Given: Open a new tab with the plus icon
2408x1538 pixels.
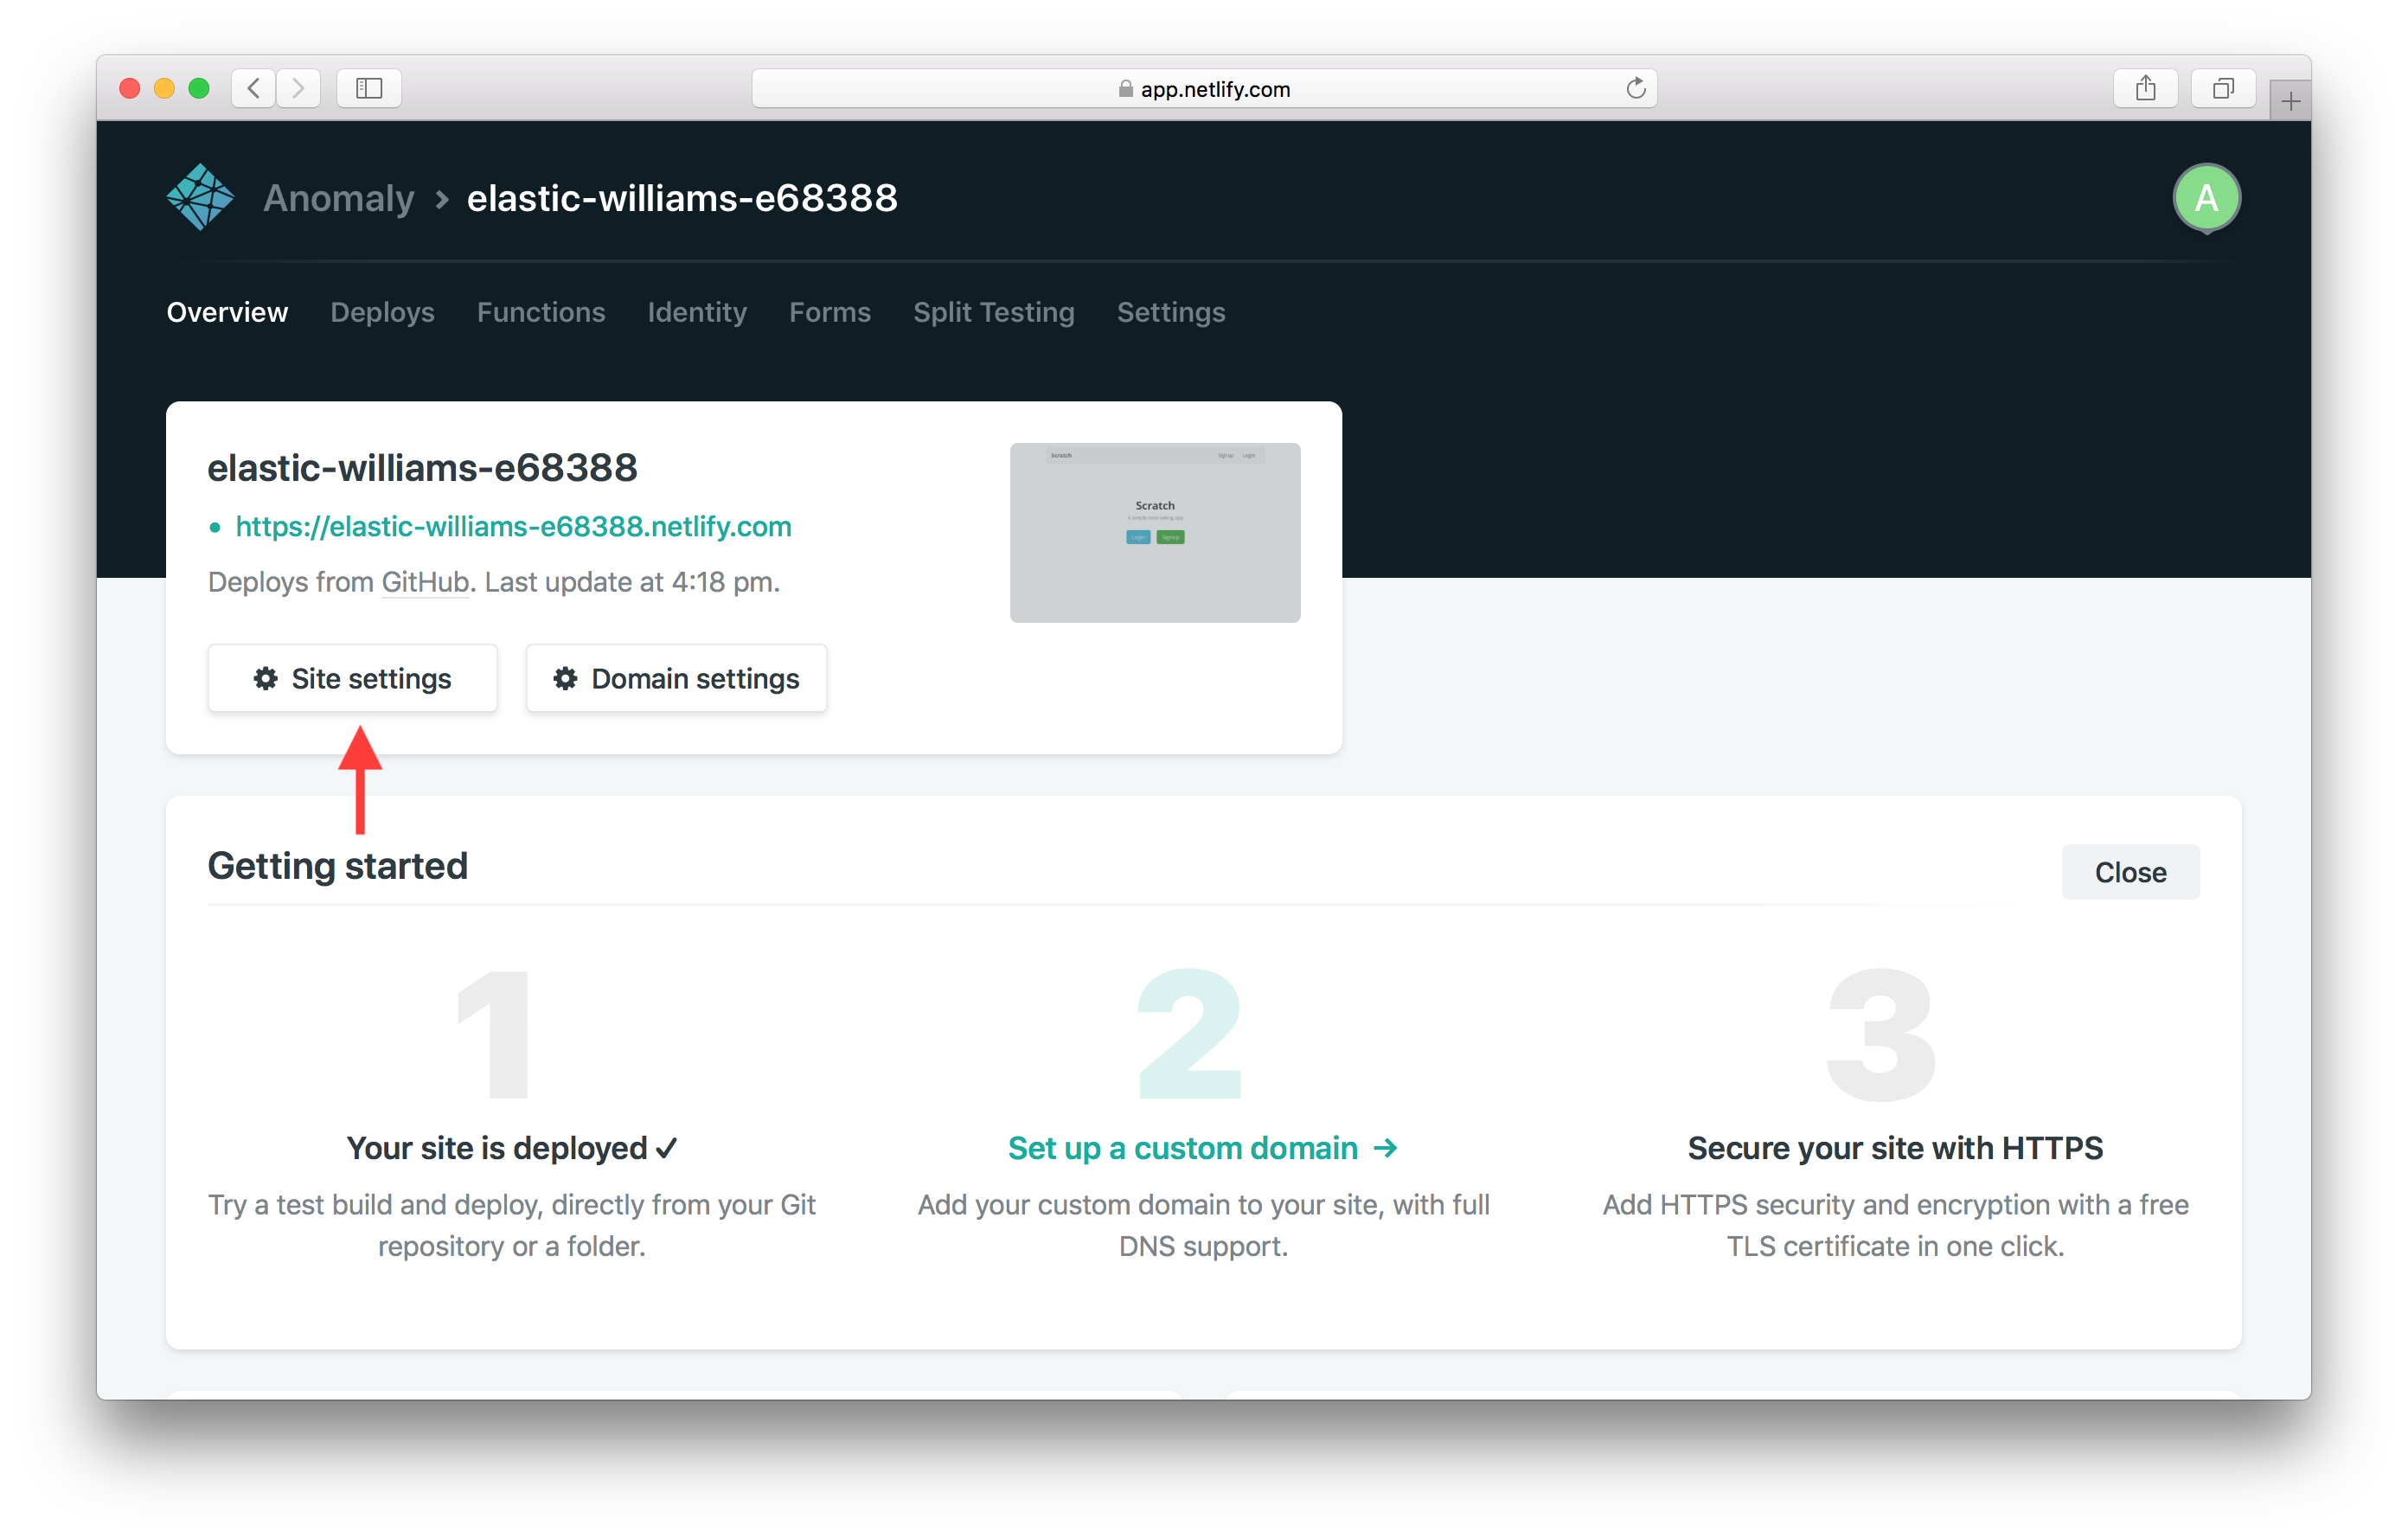Looking at the screenshot, I should click(x=2290, y=101).
